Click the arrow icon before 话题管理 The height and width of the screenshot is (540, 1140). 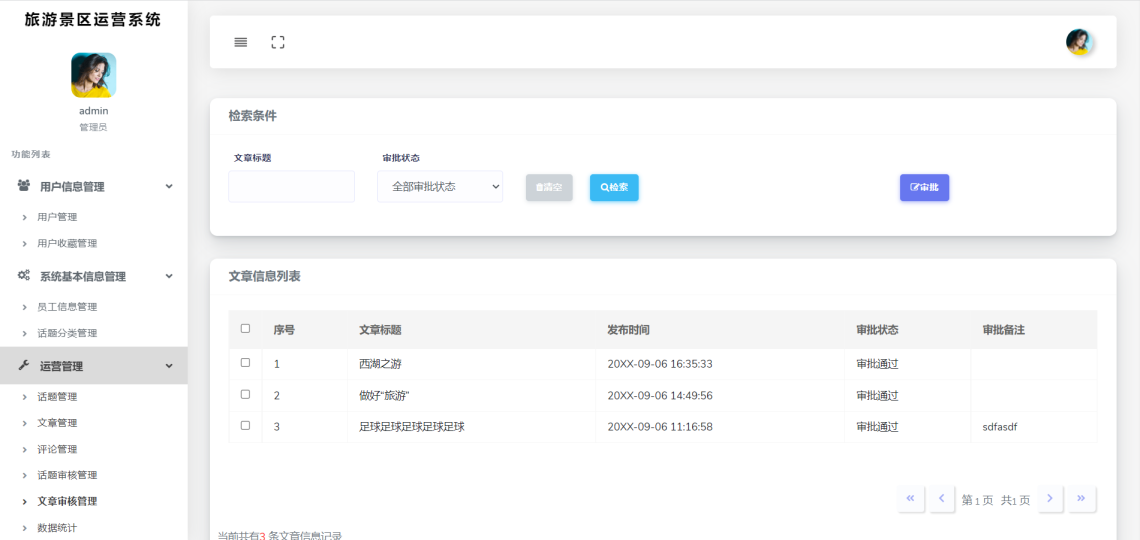(x=24, y=398)
